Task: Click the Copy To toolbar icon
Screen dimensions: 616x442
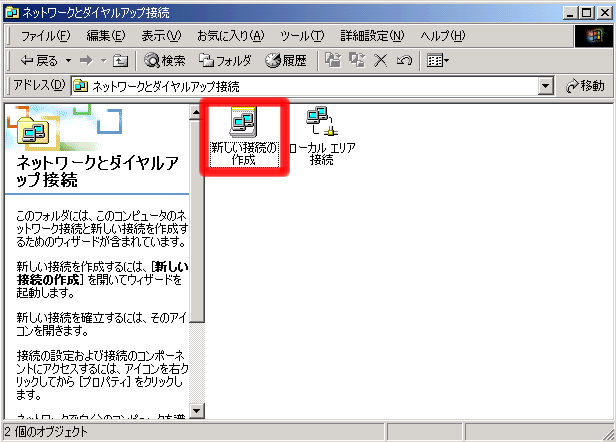Action: (357, 61)
